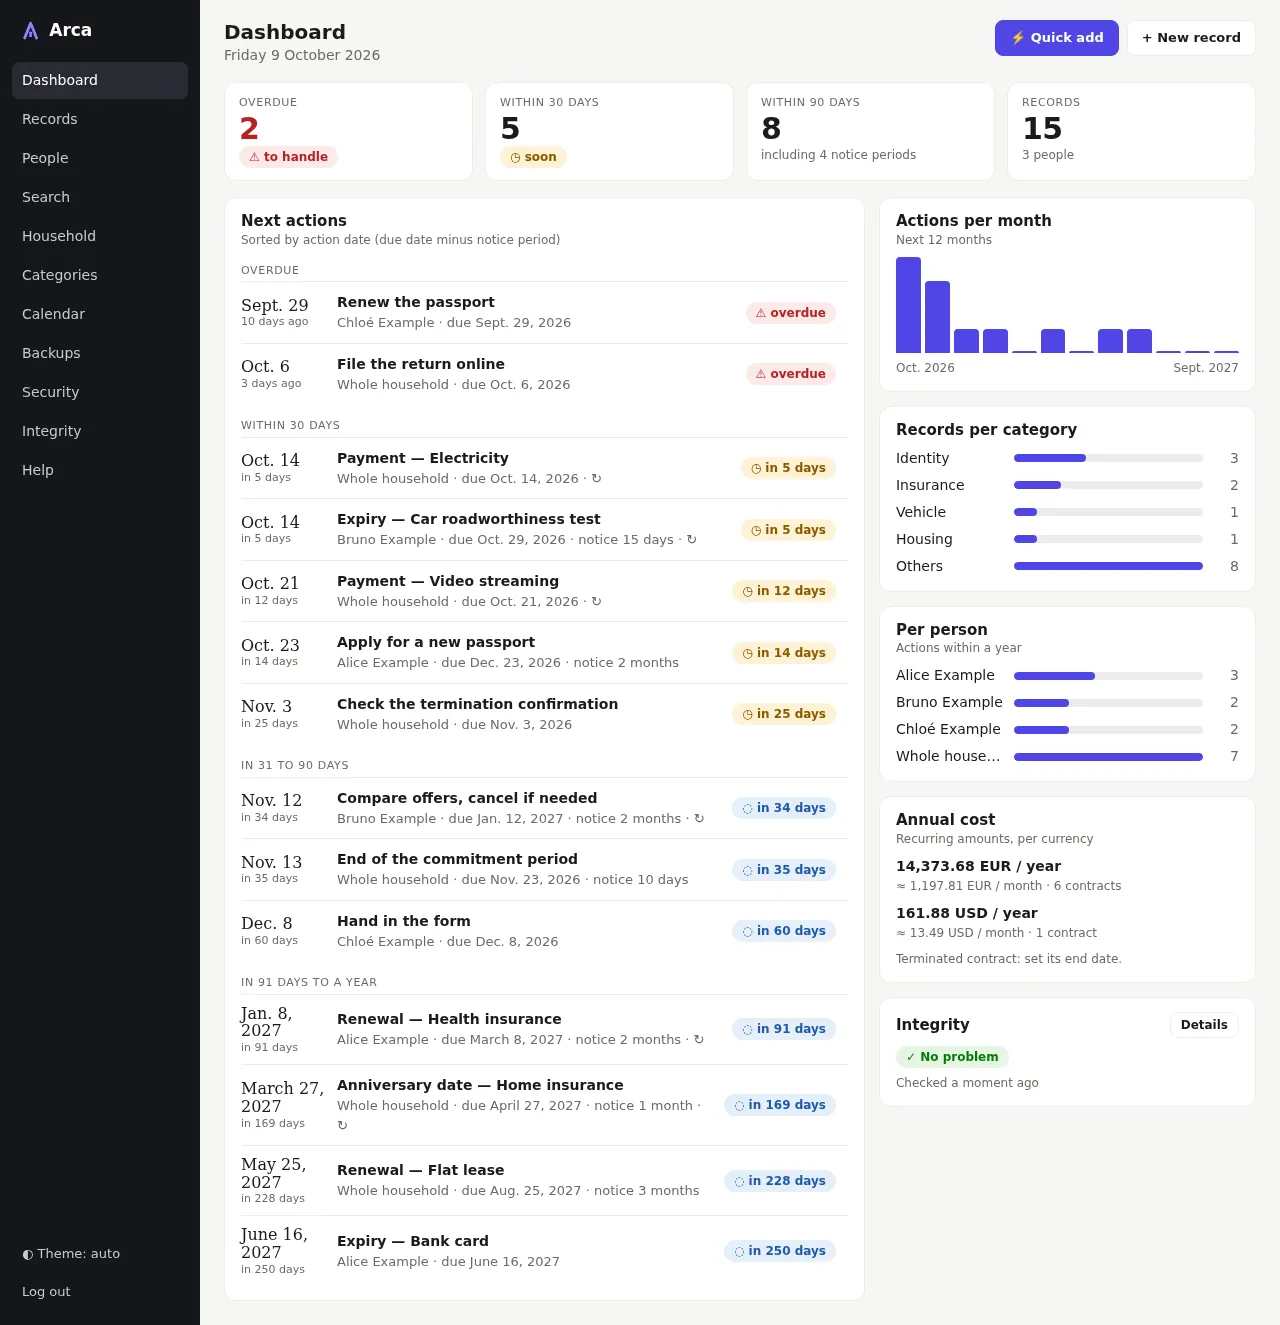Click the 'to handle' overdue badge
Viewport: 1280px width, 1325px height.
point(288,157)
